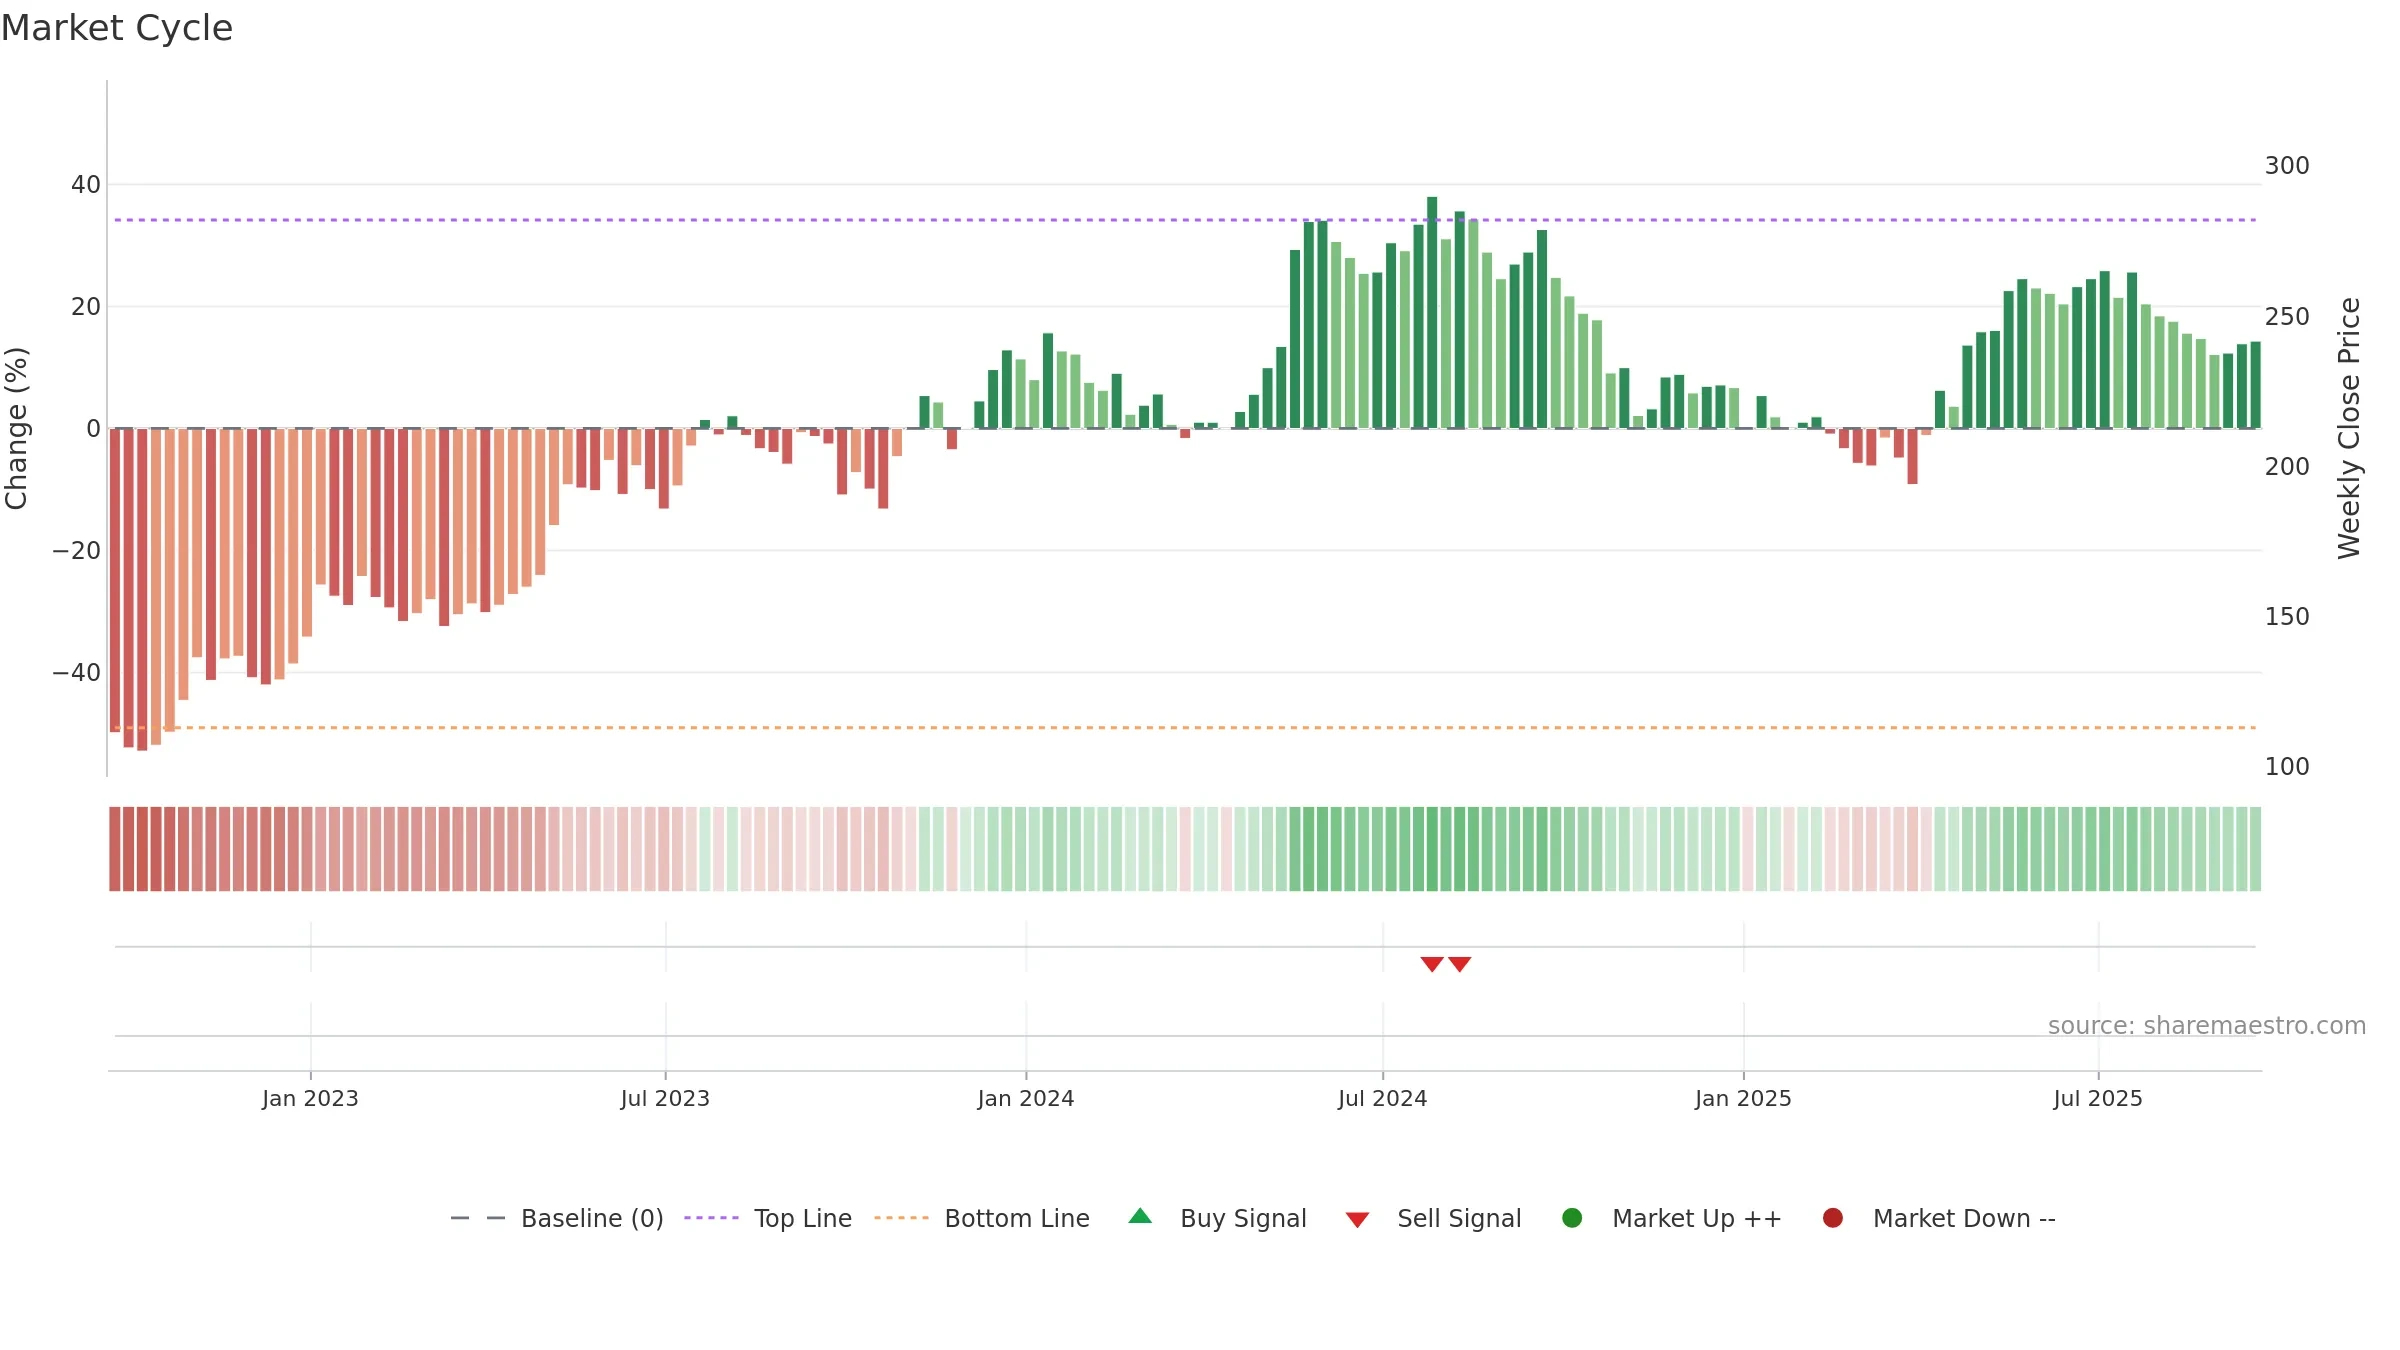
Task: Click the Weekly Close Price axis label
Action: pos(2349,428)
